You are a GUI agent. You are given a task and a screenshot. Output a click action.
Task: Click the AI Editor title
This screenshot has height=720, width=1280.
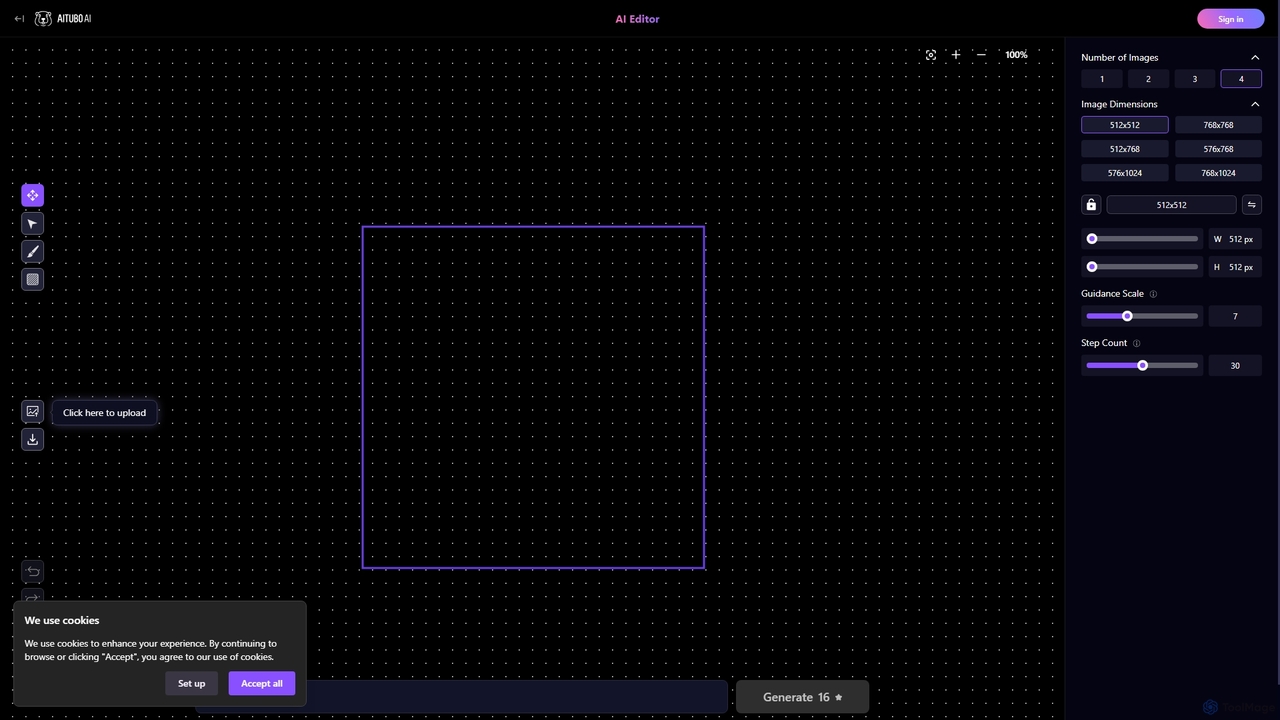pos(637,19)
